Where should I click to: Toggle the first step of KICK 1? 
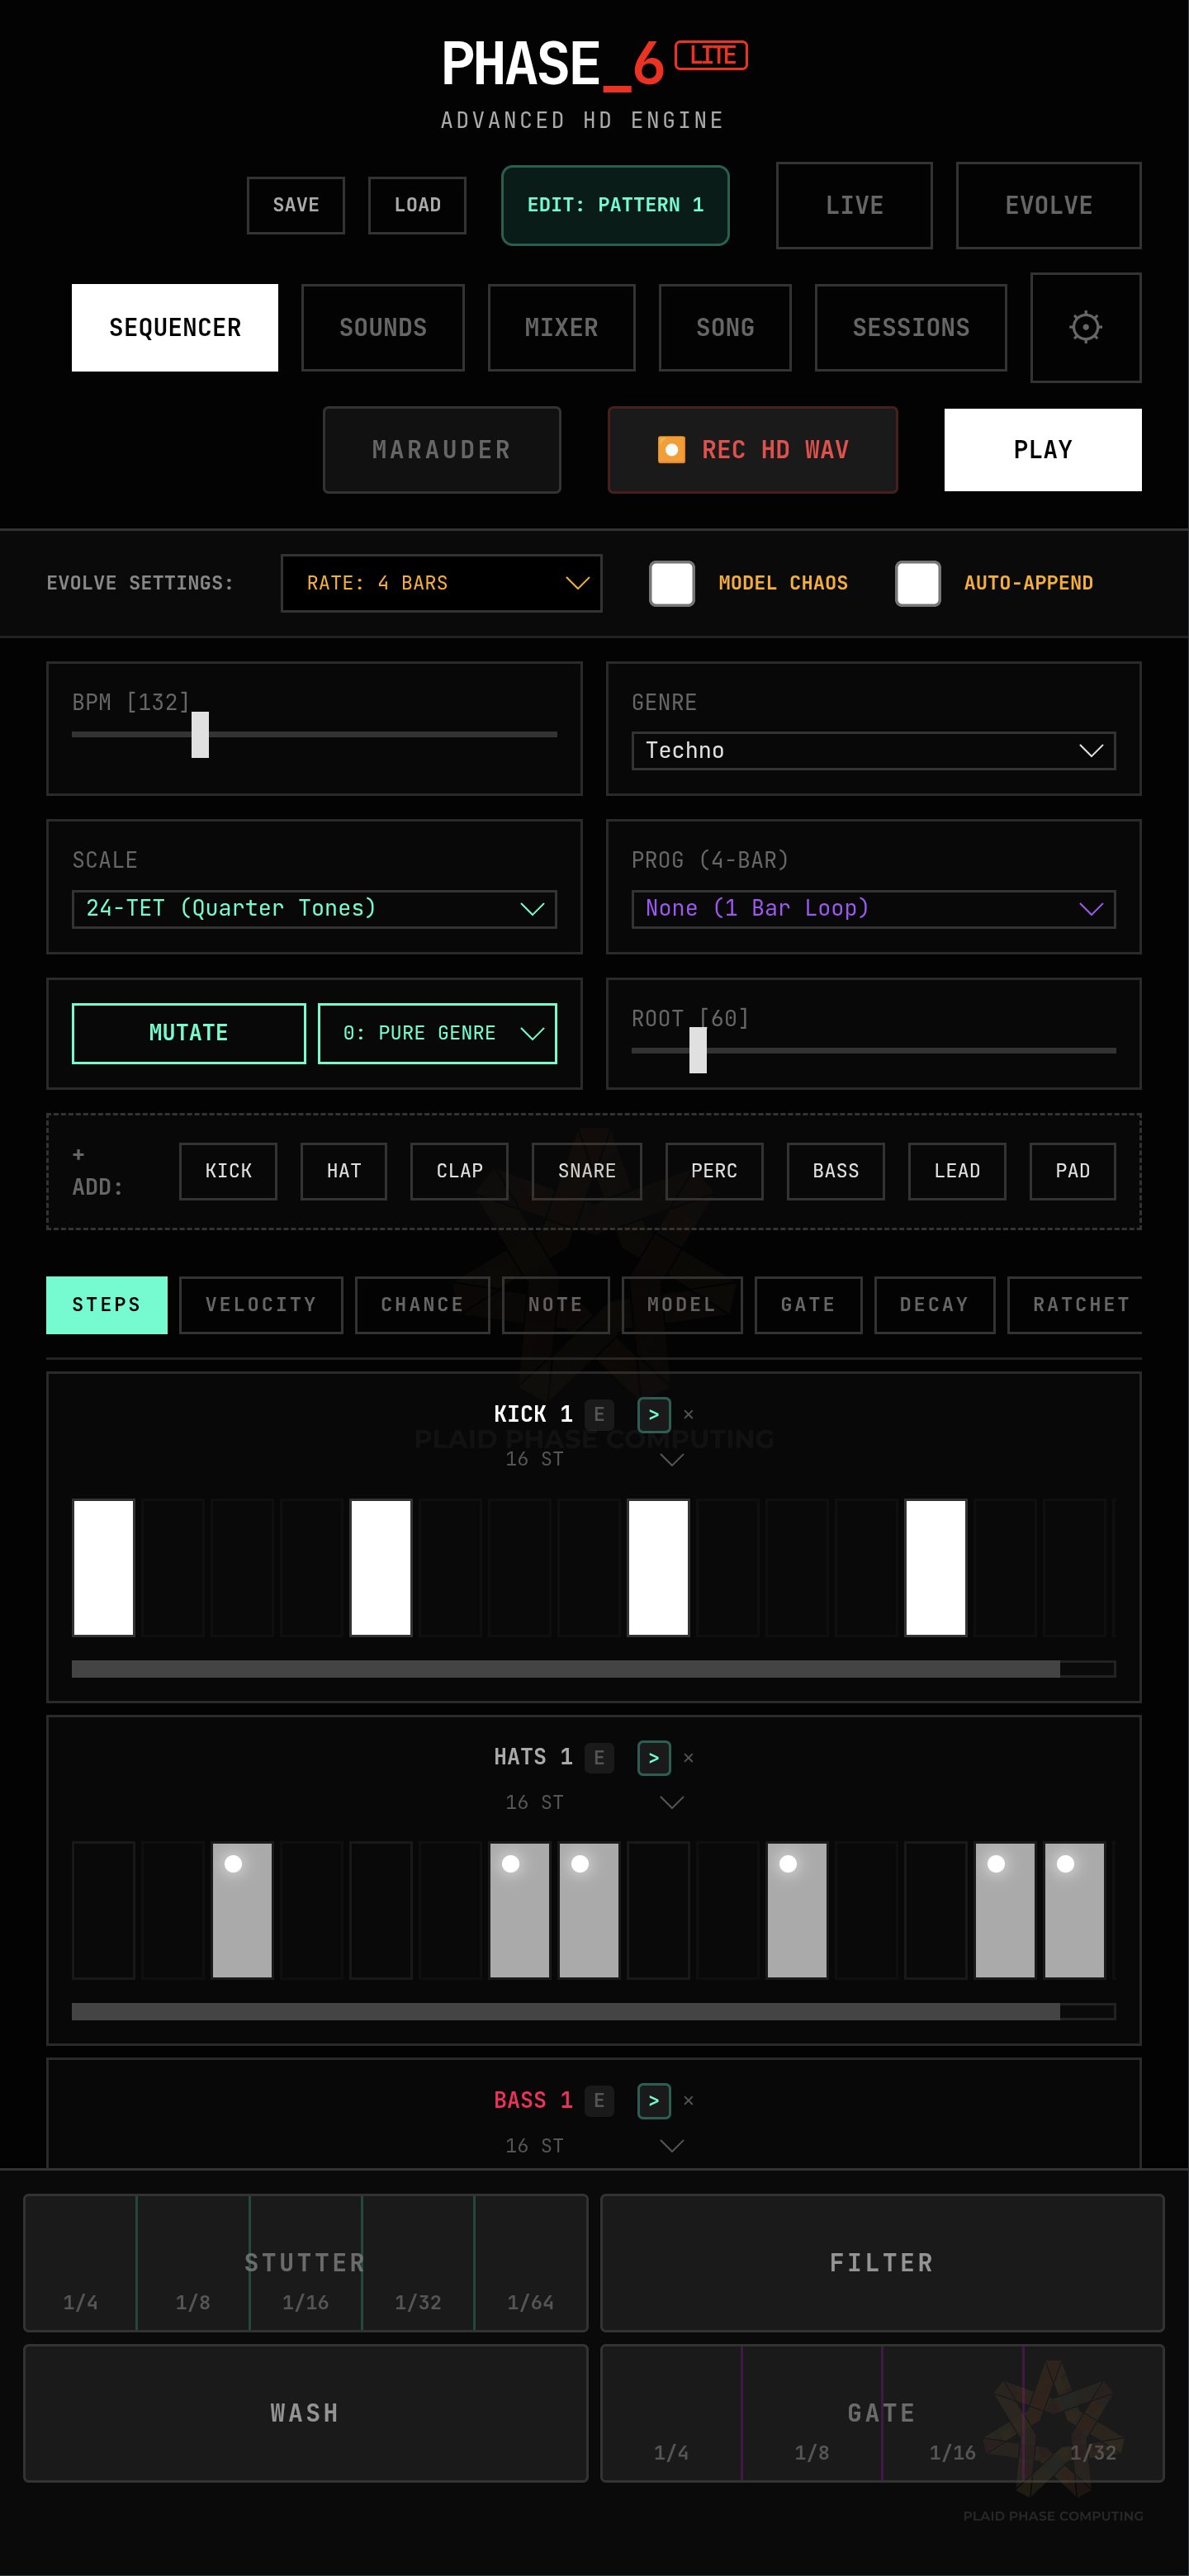point(103,1567)
